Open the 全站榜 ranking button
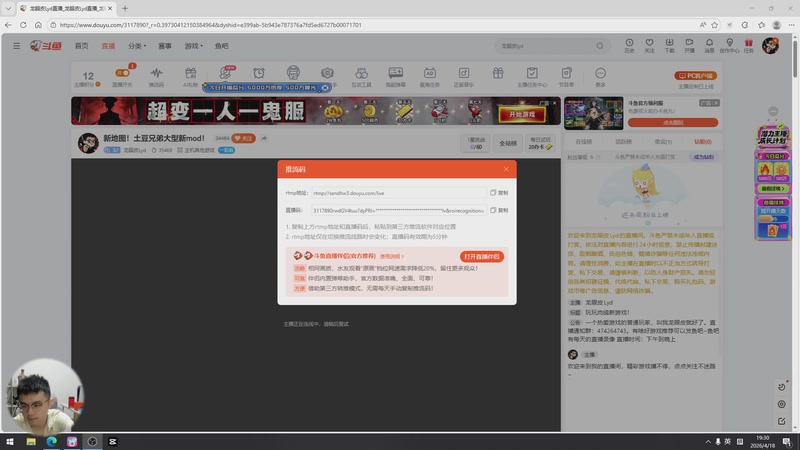The image size is (800, 450). 508,143
